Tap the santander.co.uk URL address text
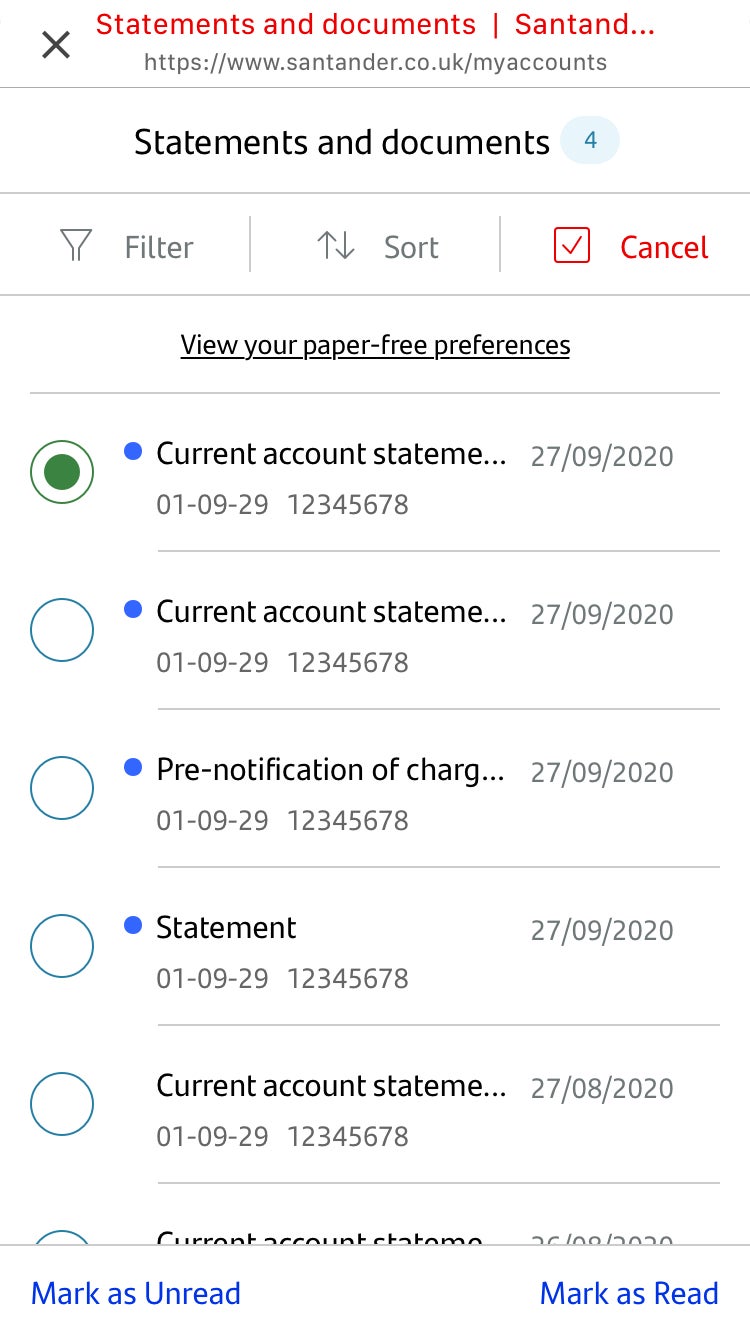Image resolution: width=750 pixels, height=1334 pixels. [x=375, y=63]
